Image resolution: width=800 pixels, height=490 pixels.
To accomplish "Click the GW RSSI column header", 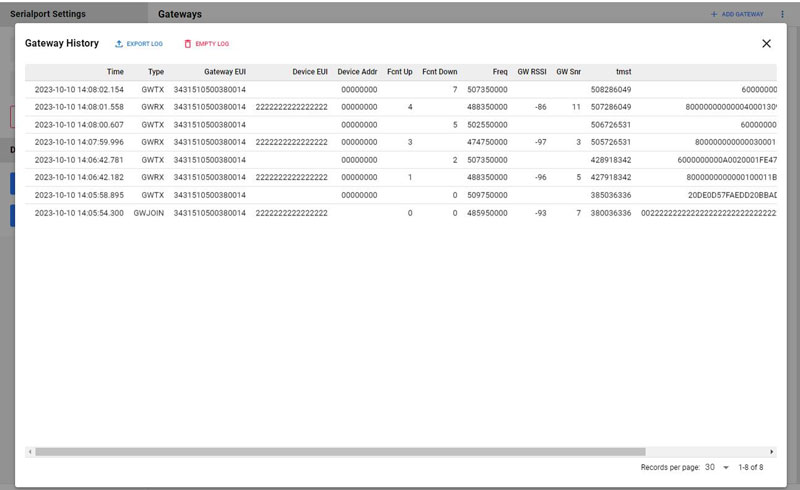I will [531, 72].
